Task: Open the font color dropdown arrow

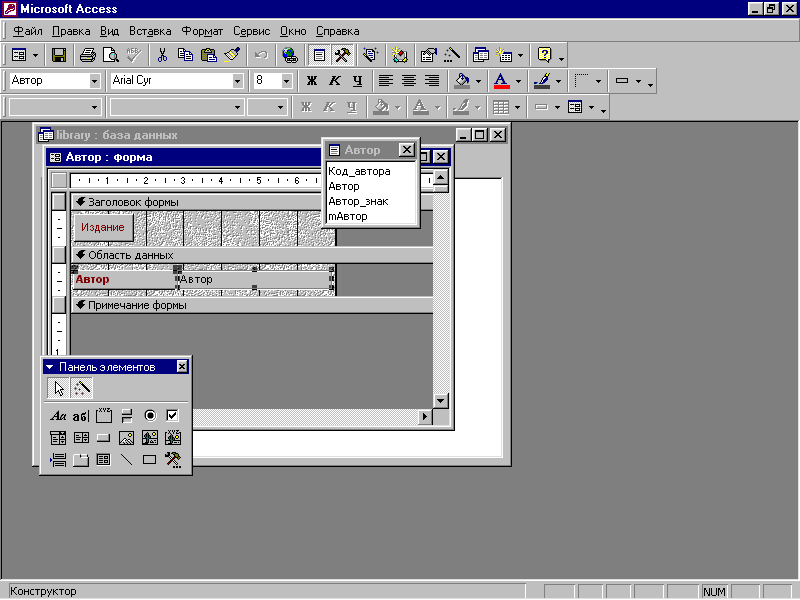Action: click(518, 81)
